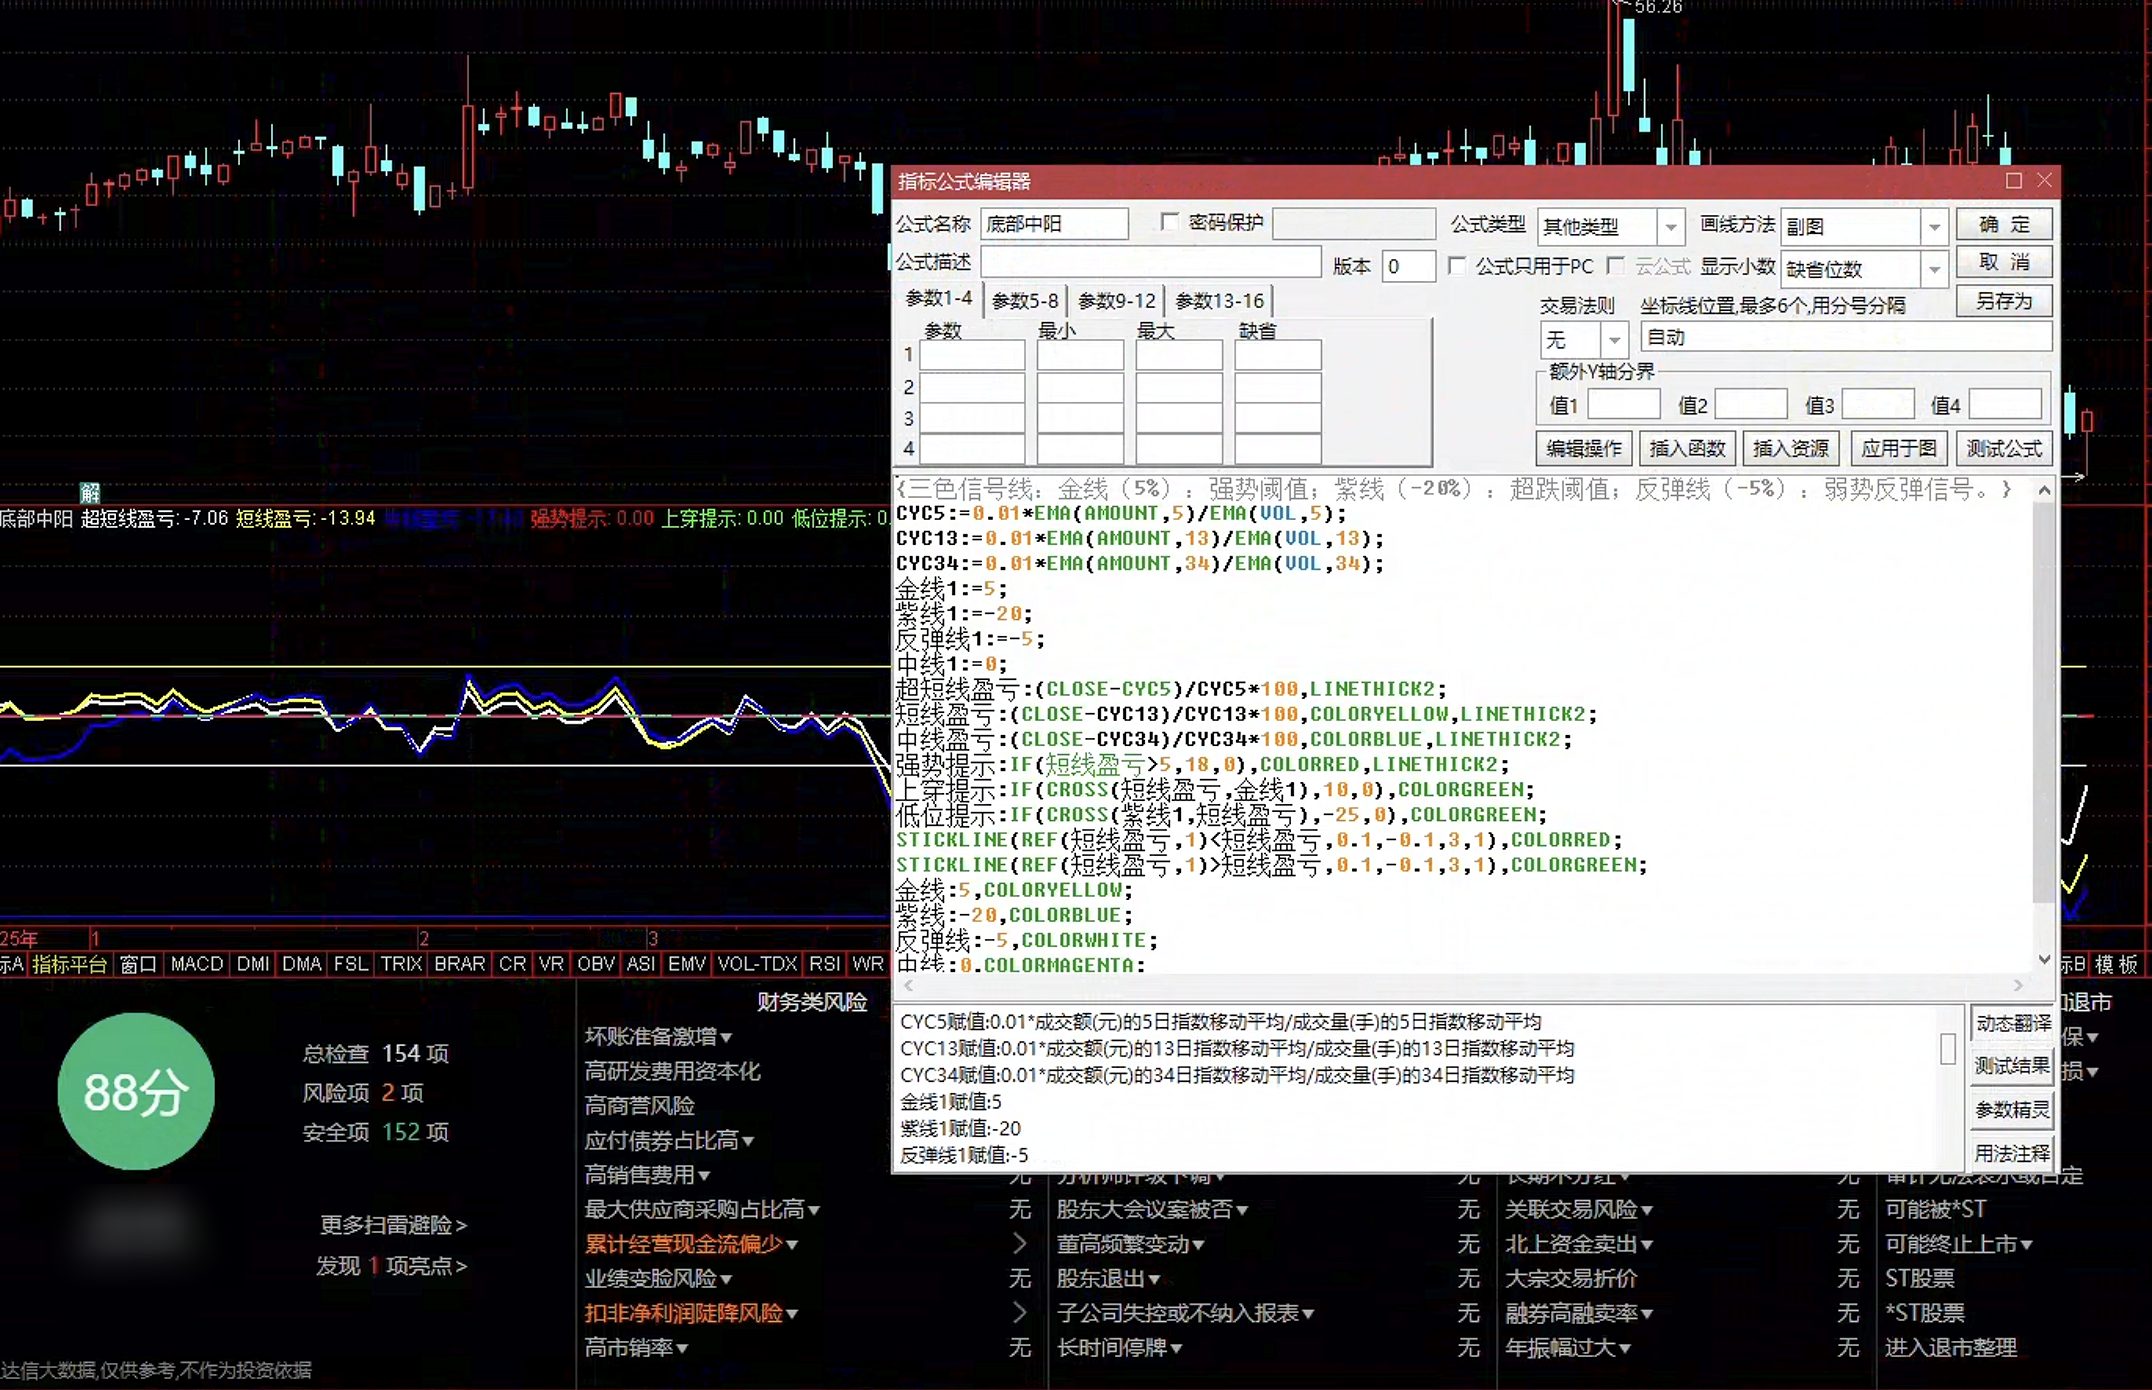Click code editor horizontal scroll right arrow

tap(2018, 985)
